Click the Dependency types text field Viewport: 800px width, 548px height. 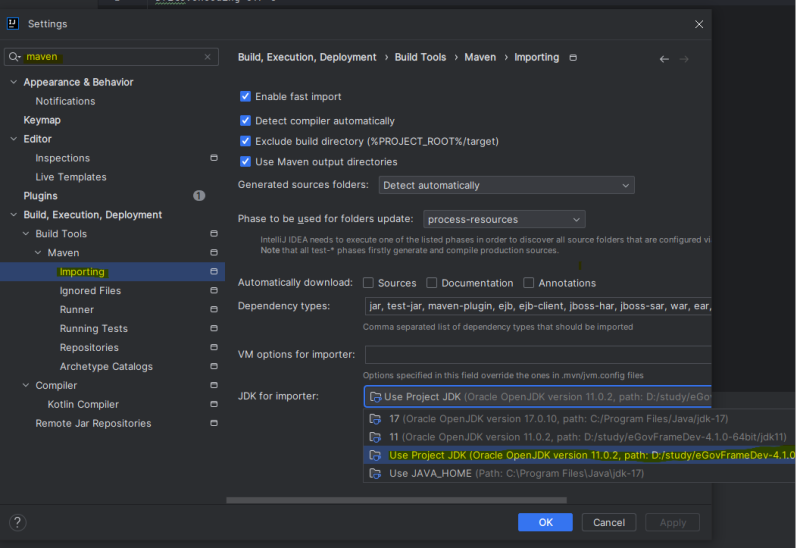538,306
